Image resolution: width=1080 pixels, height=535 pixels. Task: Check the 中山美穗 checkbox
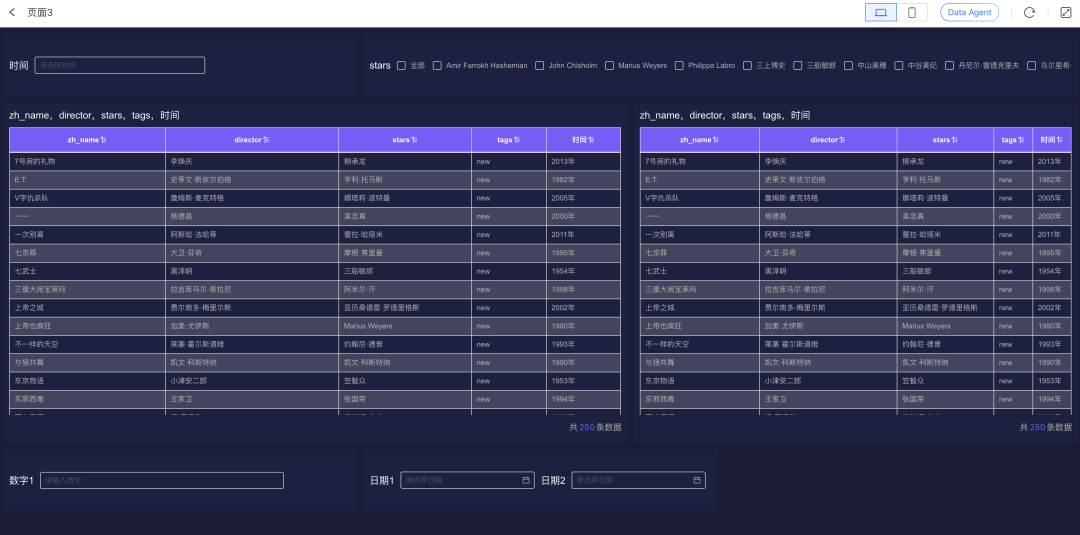pos(849,65)
